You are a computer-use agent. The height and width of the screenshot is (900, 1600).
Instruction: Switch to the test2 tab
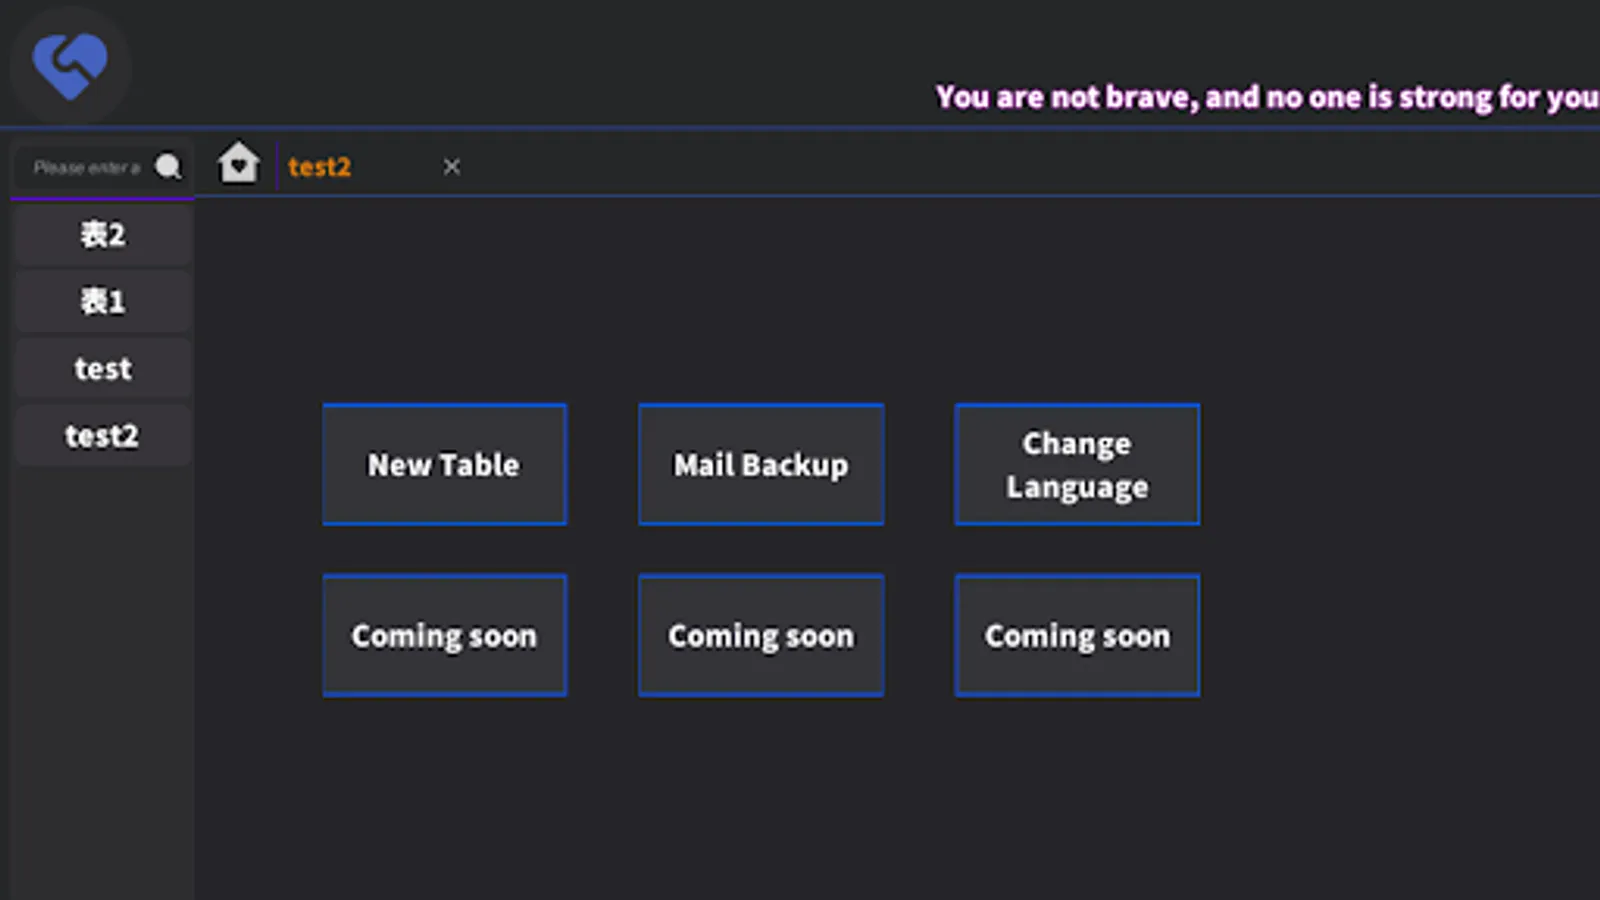tap(319, 166)
